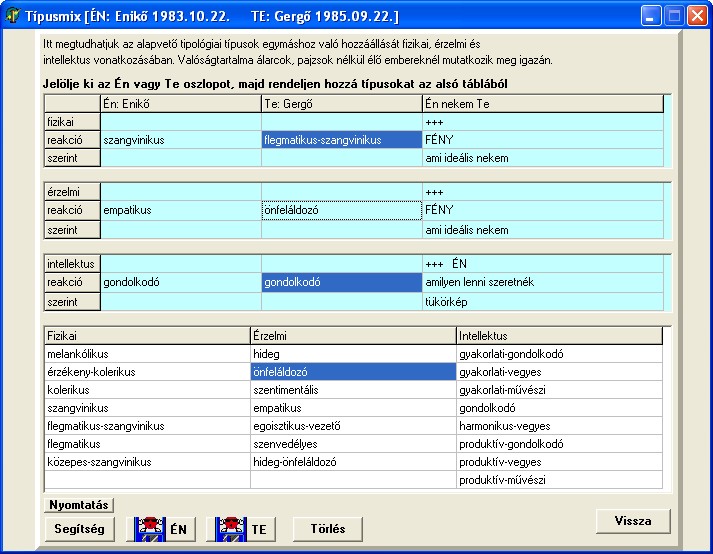
Task: Select szangvinikus in the lower Fizikai list
Action: (x=147, y=408)
